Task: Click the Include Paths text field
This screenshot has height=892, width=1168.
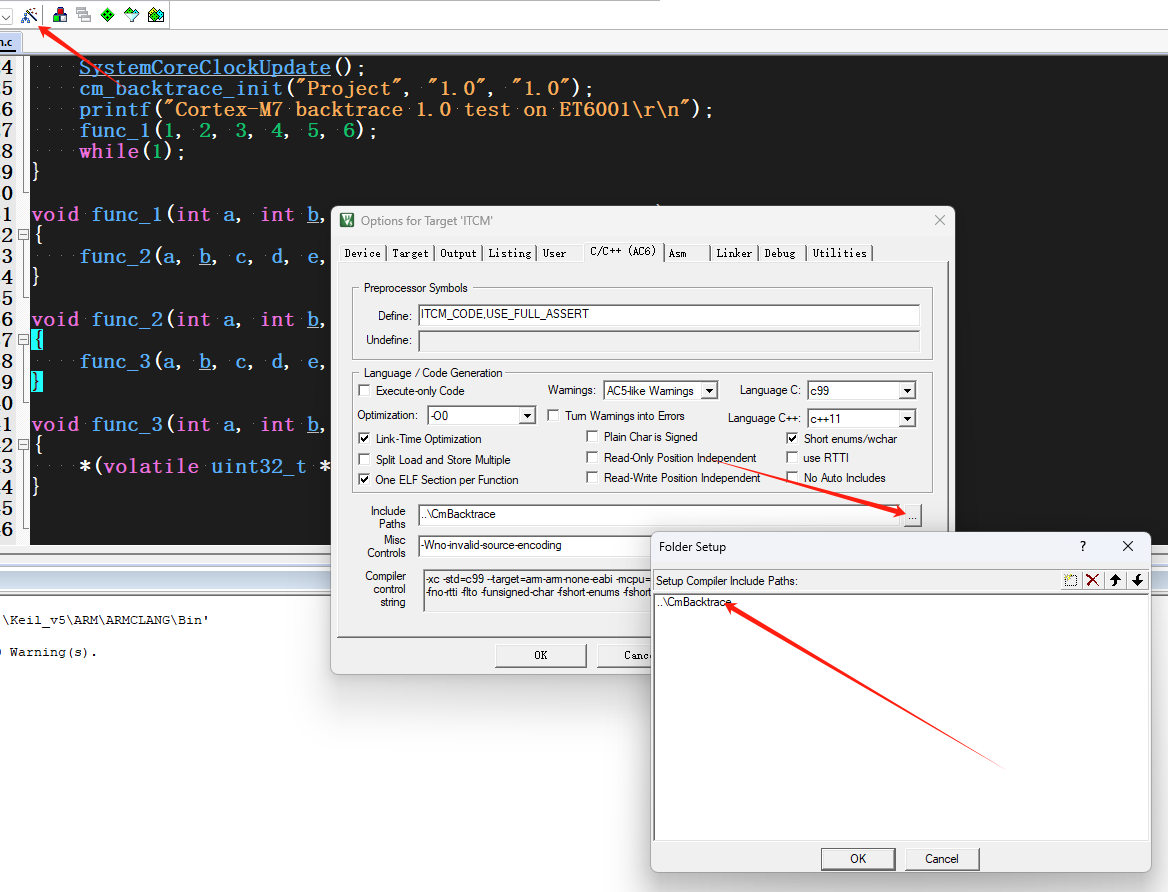Action: (659, 514)
